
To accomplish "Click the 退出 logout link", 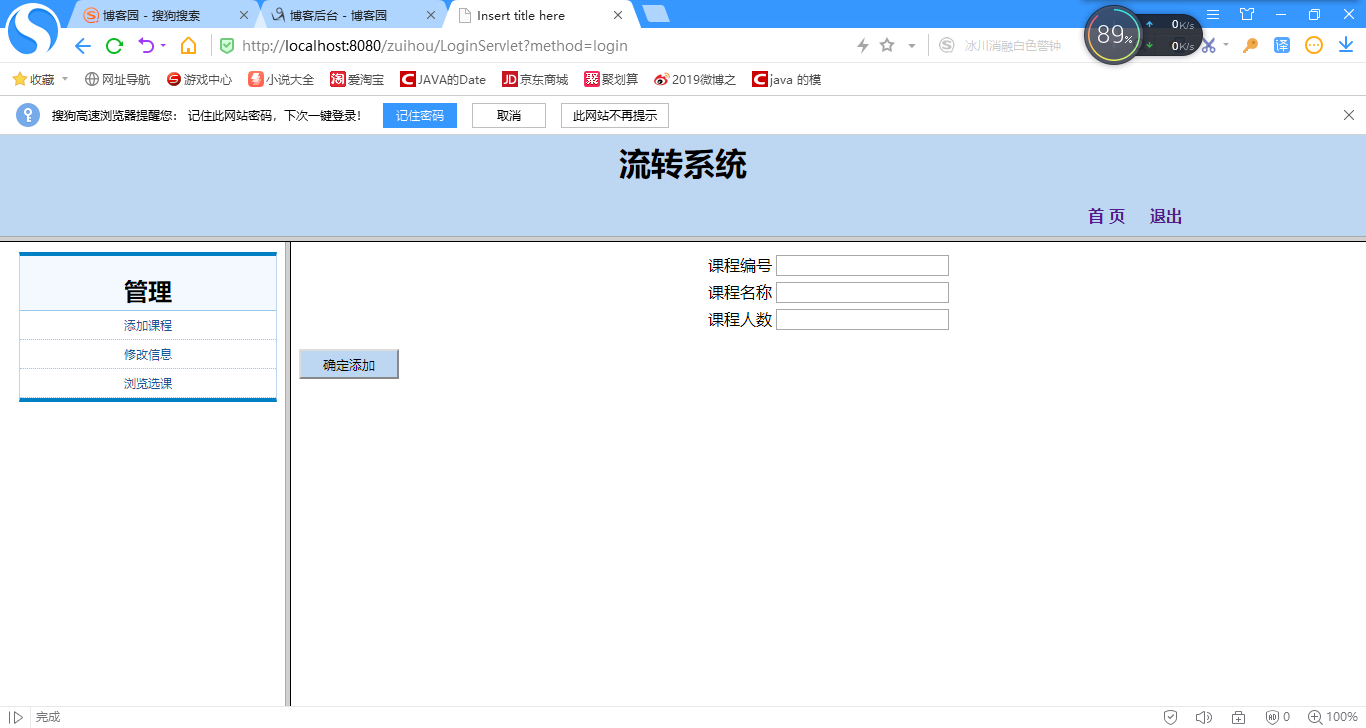I will 1166,217.
